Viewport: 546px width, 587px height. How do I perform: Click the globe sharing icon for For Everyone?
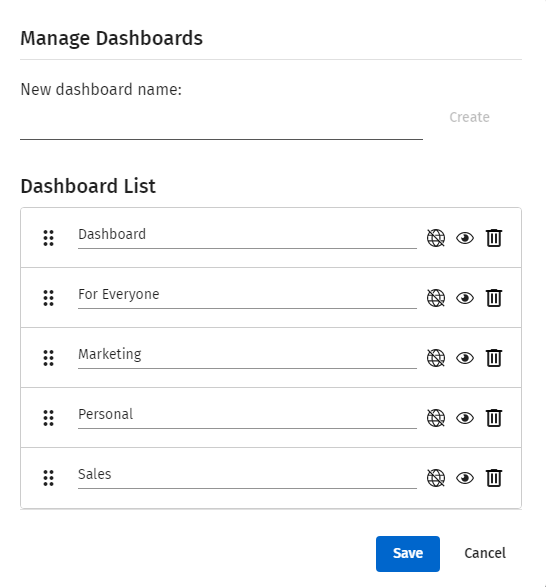(x=436, y=298)
